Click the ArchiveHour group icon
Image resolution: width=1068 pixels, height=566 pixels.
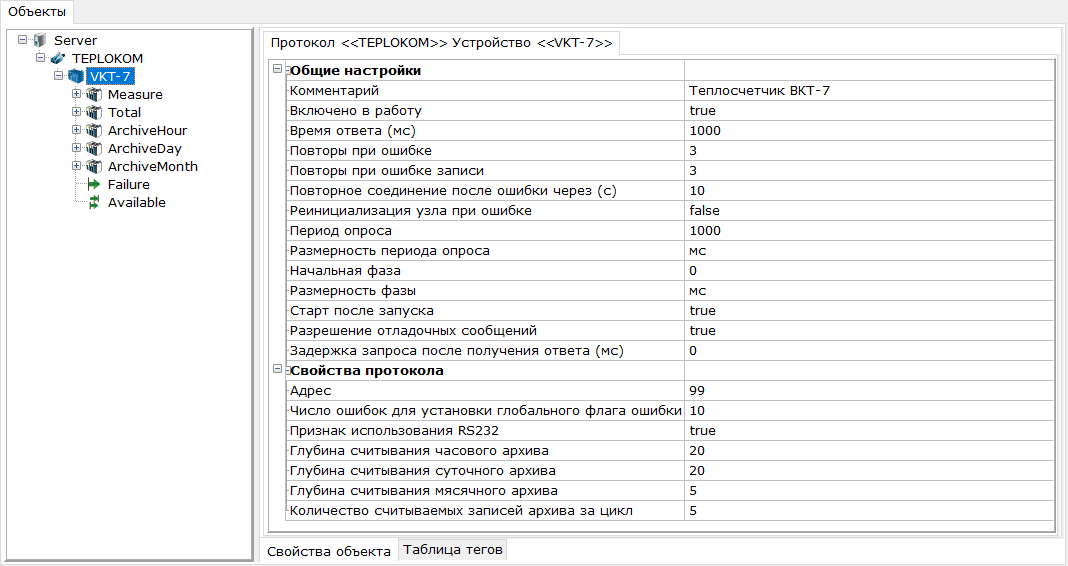(x=94, y=130)
